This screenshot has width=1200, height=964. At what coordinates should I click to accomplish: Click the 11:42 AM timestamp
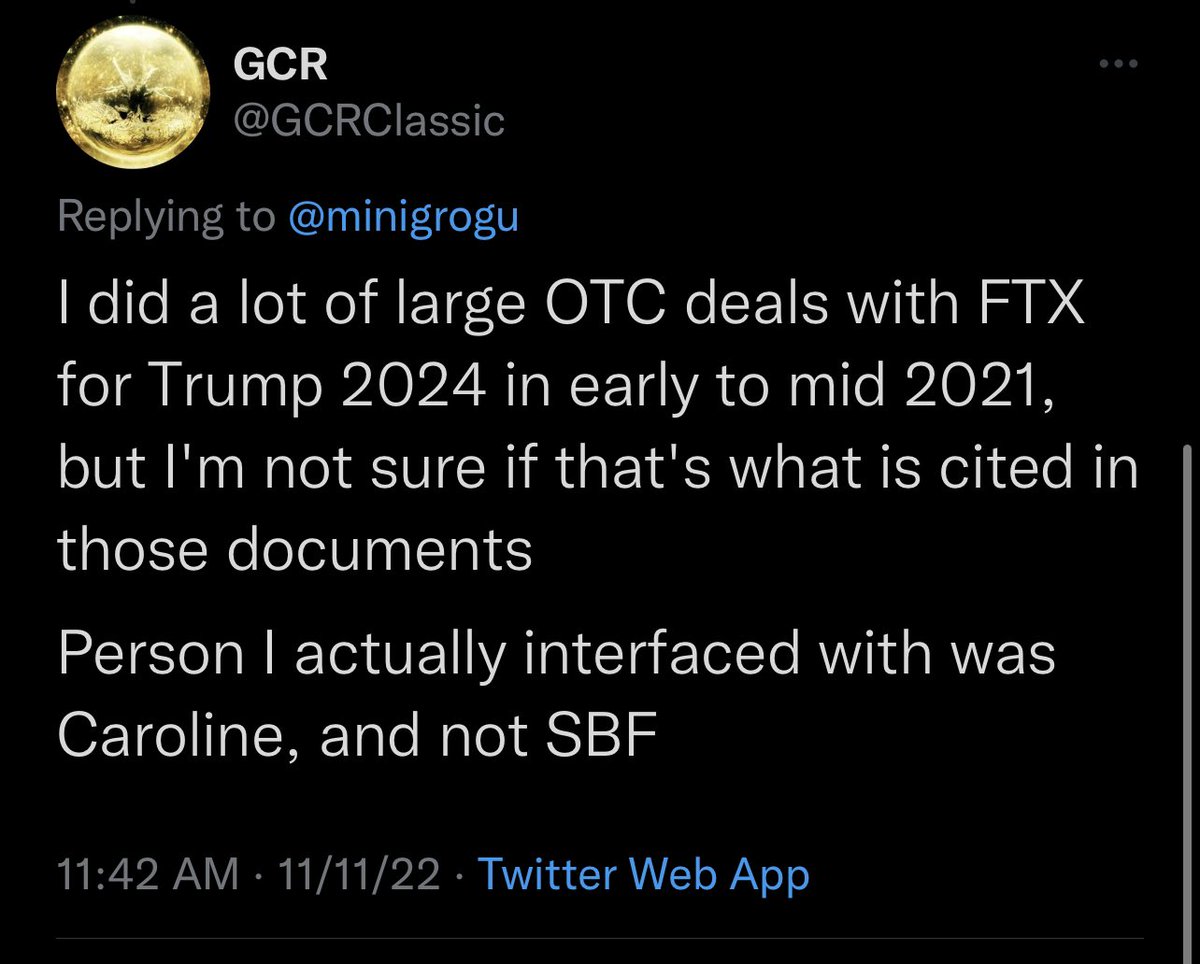[x=148, y=875]
